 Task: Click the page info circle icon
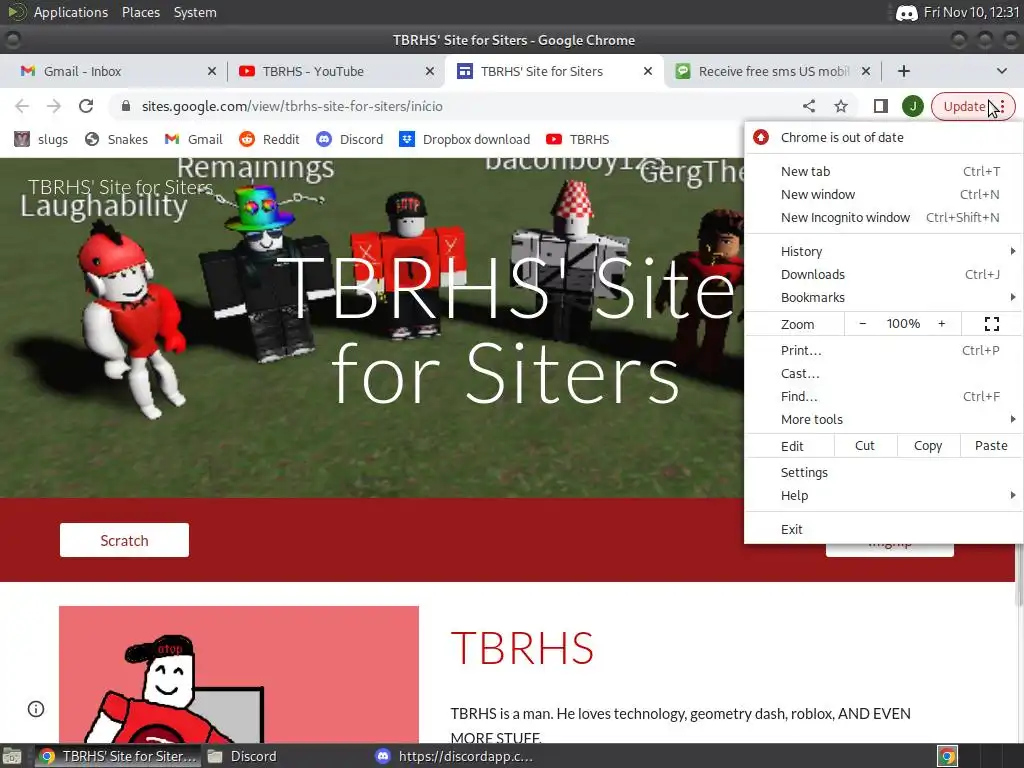36,709
